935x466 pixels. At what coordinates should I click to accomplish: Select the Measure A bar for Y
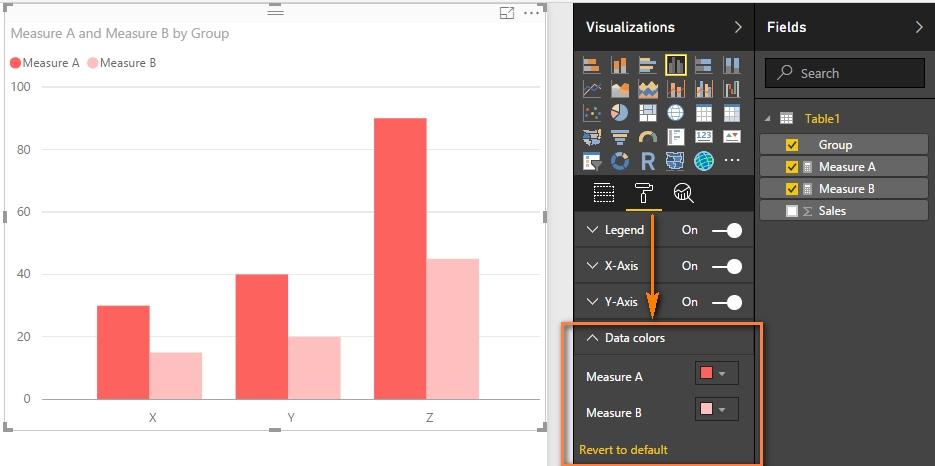pos(262,337)
